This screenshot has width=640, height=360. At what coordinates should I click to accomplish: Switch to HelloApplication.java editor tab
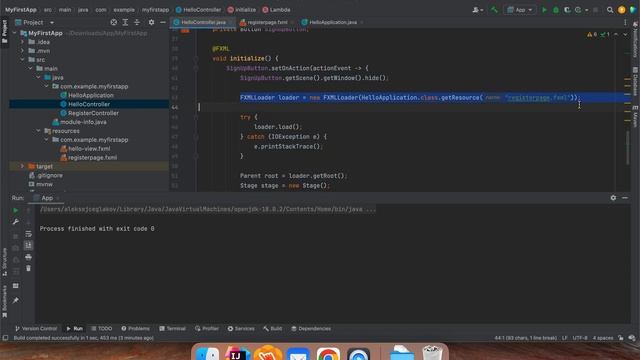pyautogui.click(x=333, y=22)
